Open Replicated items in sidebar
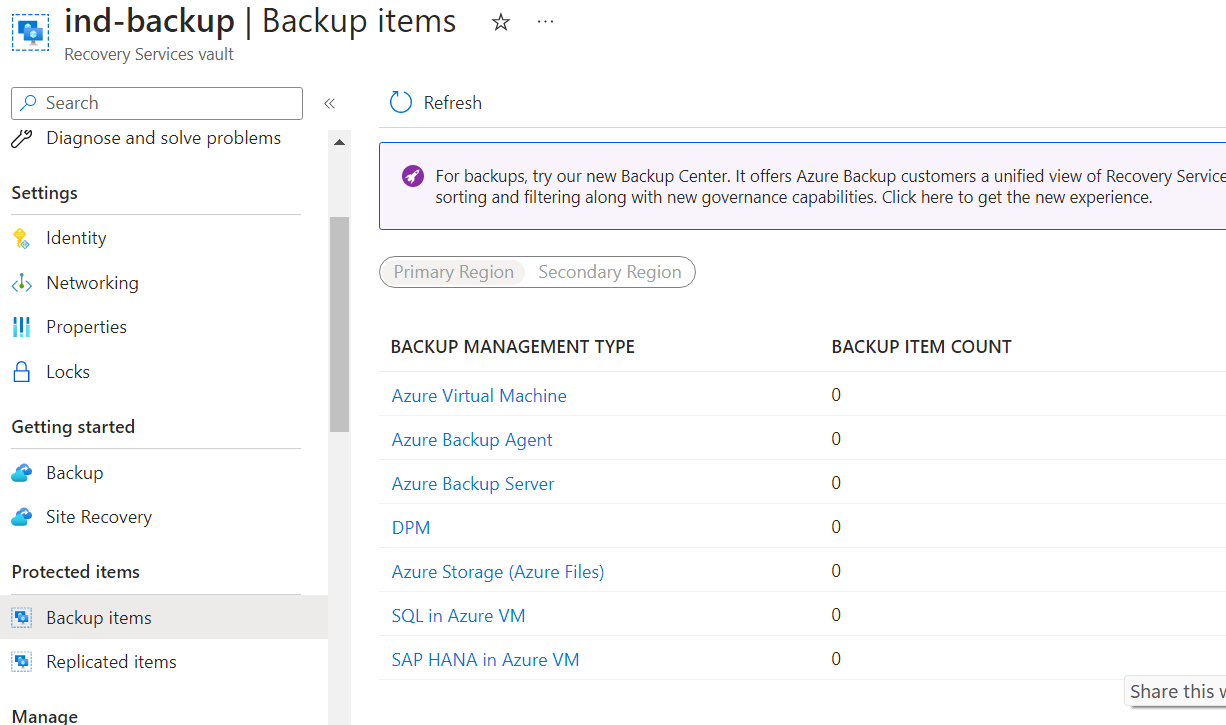 tap(111, 662)
